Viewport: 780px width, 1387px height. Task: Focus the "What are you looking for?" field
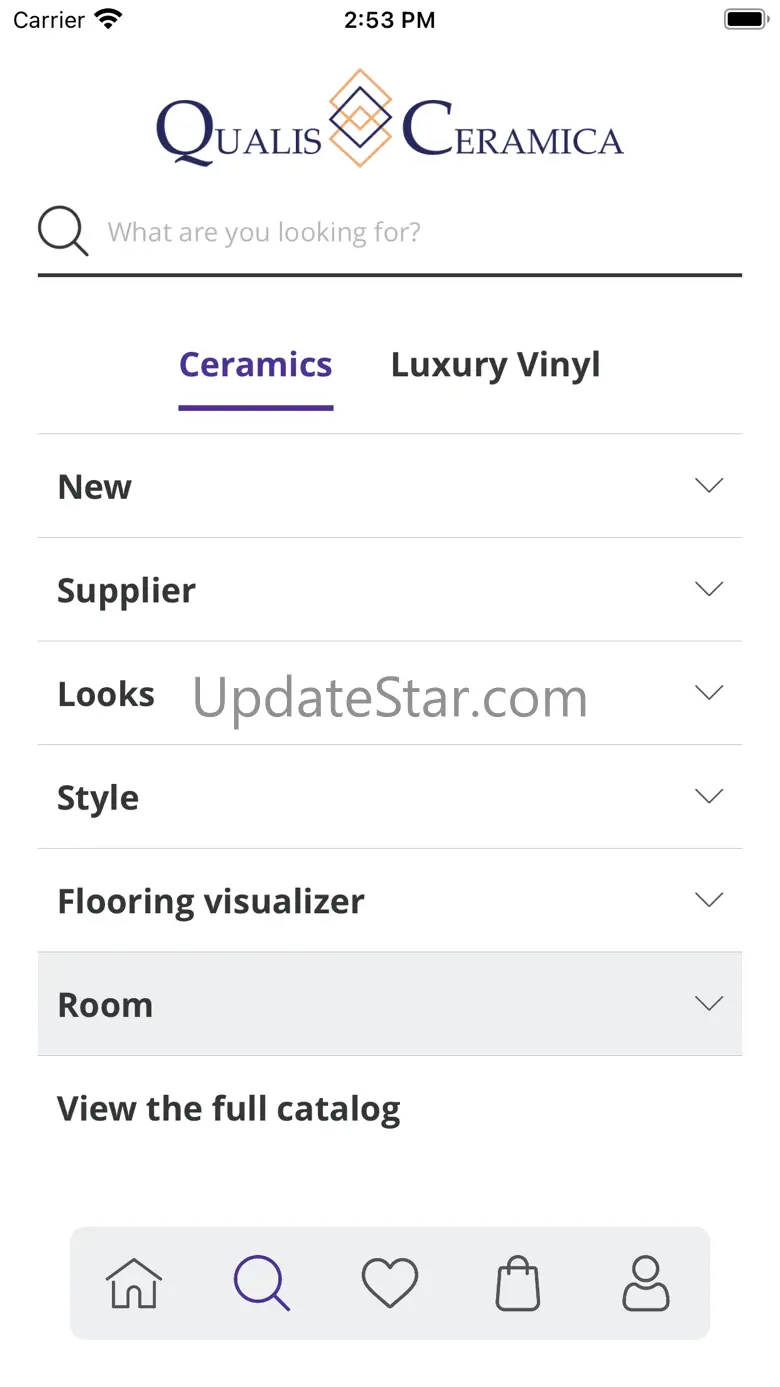point(420,233)
